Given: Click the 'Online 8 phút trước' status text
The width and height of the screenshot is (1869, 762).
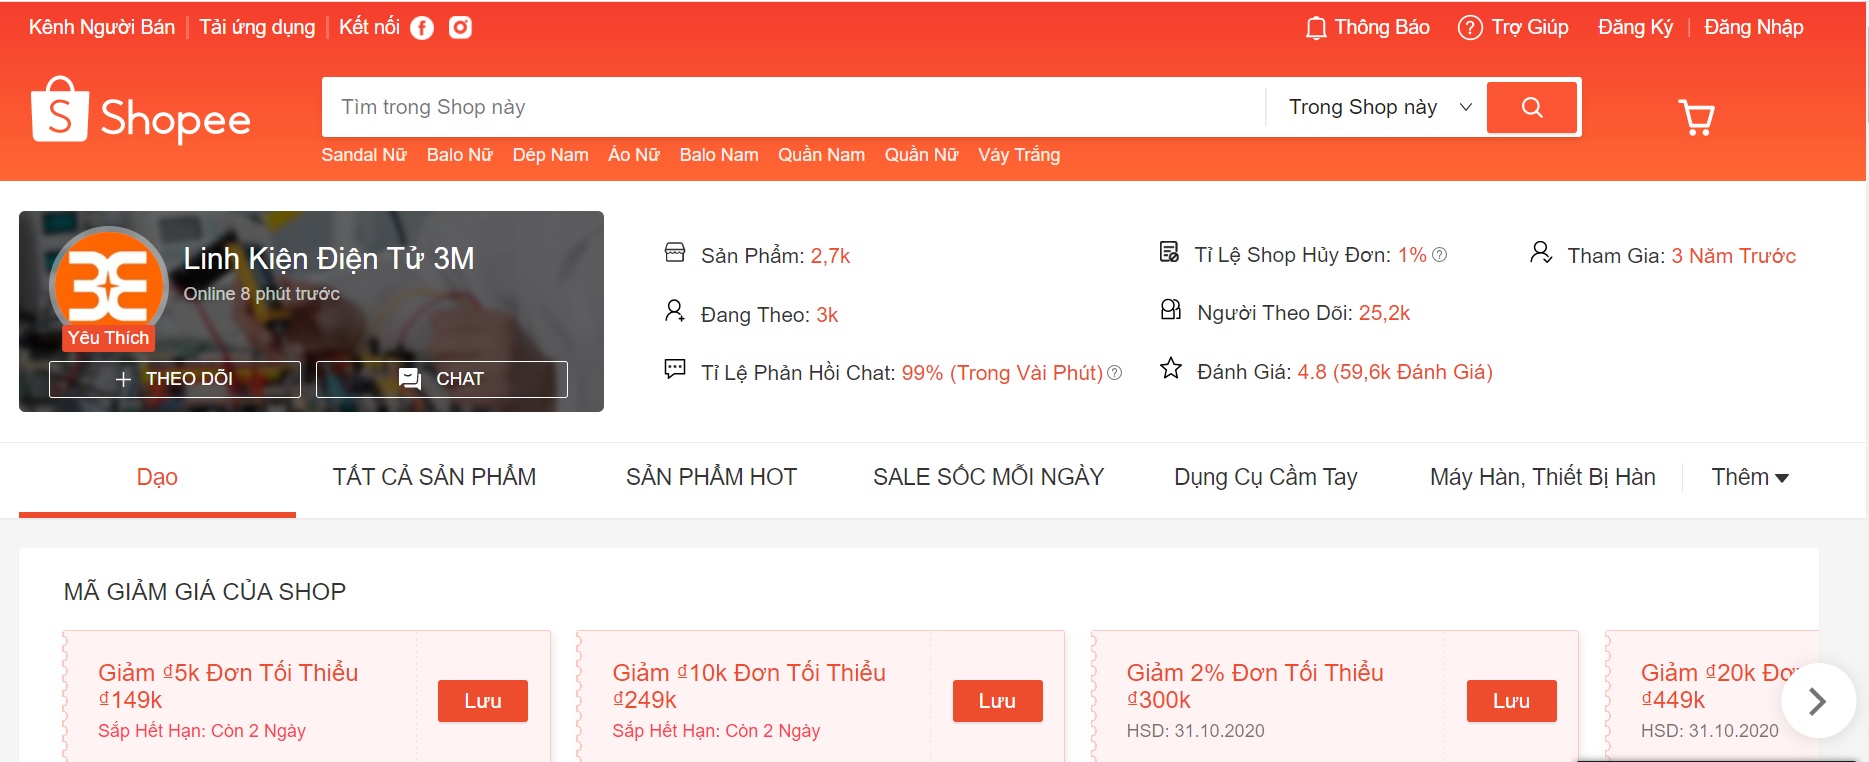Looking at the screenshot, I should (x=261, y=294).
